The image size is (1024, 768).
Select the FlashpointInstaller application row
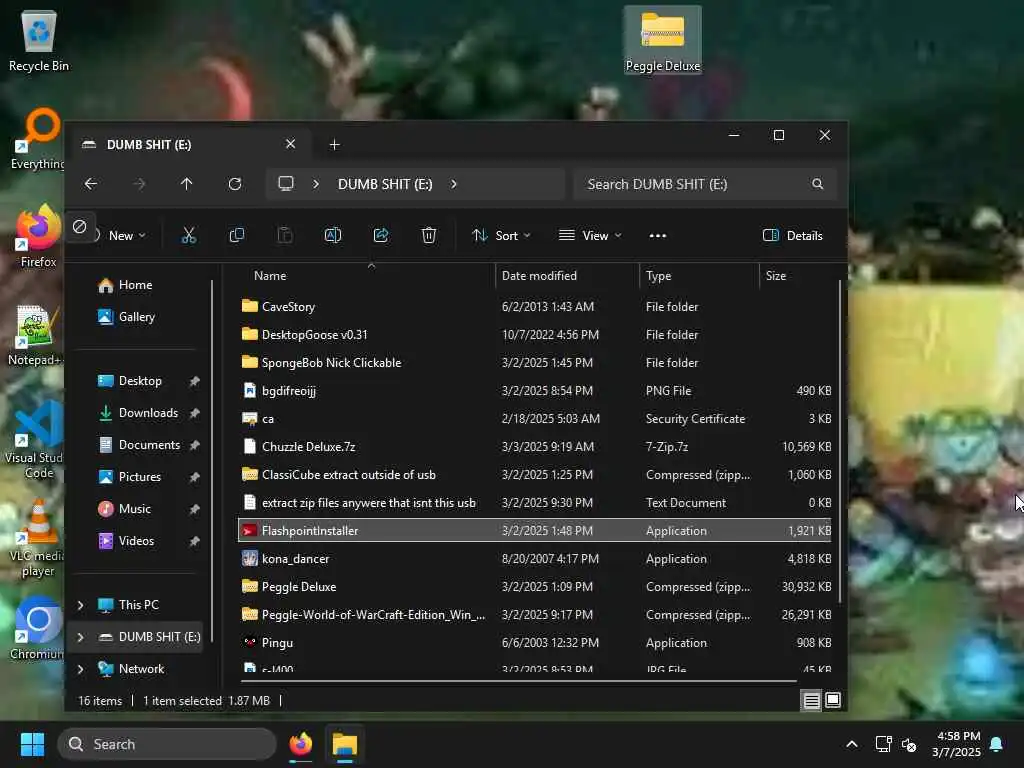pyautogui.click(x=536, y=530)
